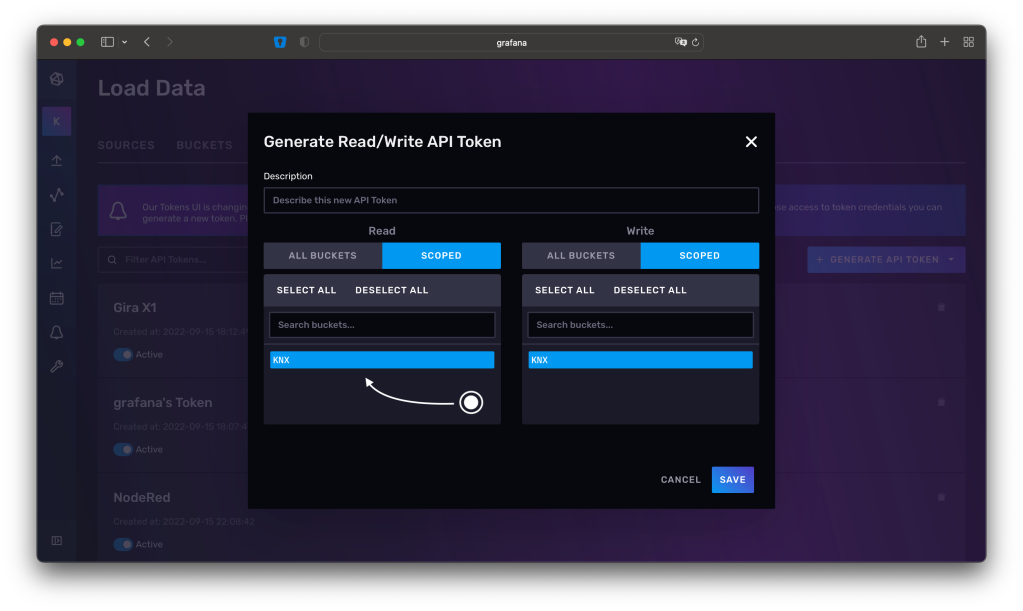The width and height of the screenshot is (1023, 611).
Task: Open Dashboards chart icon in sidebar
Action: (57, 264)
